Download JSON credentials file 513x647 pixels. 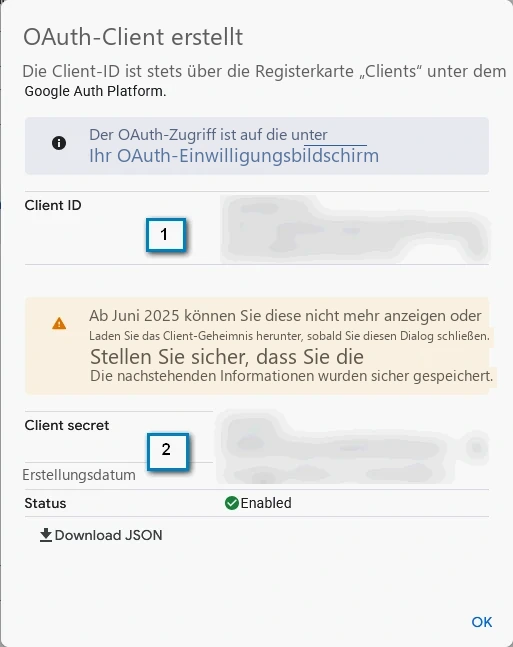pos(101,535)
